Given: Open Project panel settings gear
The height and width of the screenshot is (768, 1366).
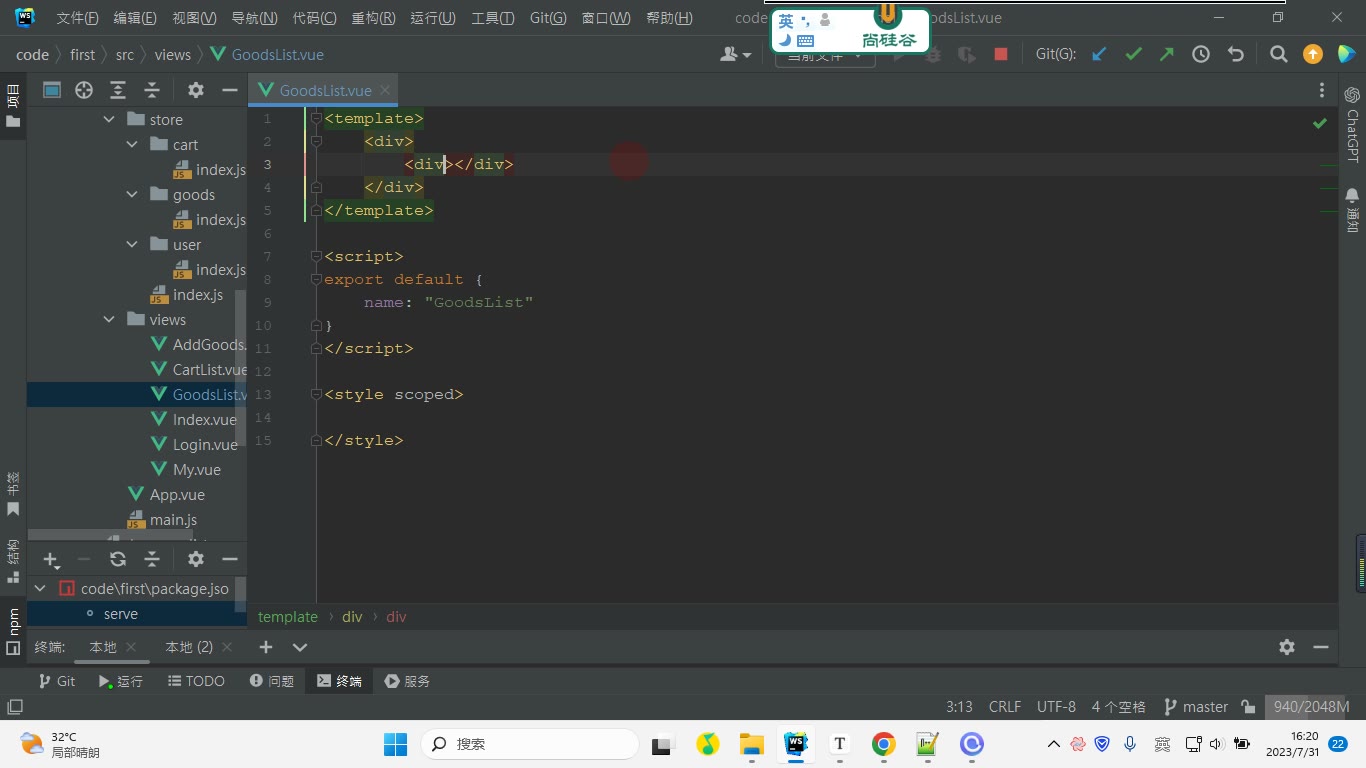Looking at the screenshot, I should tap(196, 90).
